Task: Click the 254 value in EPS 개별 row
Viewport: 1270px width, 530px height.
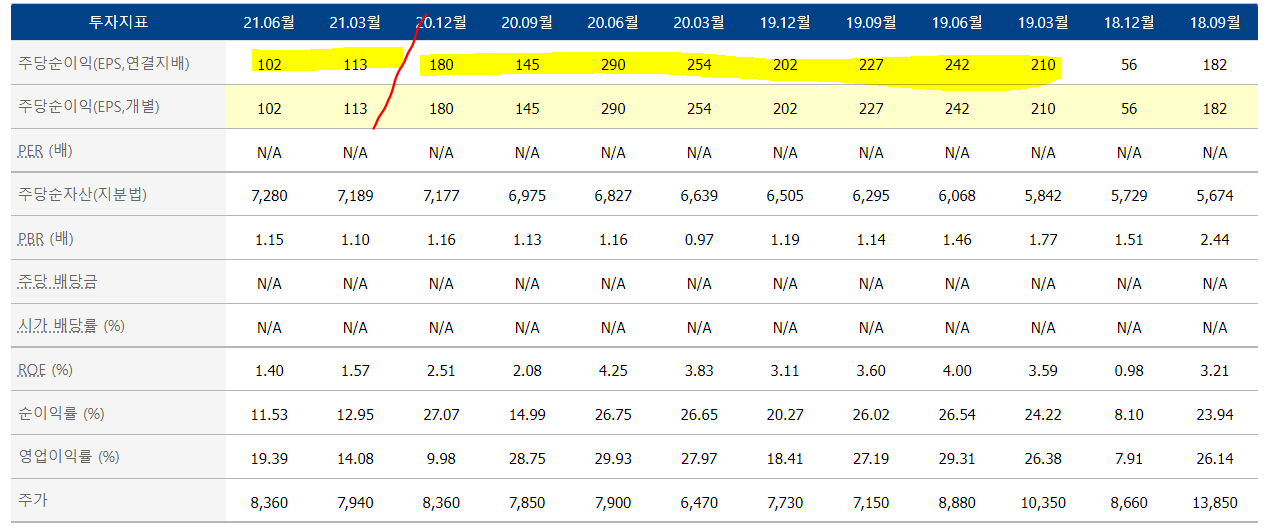Action: 699,109
